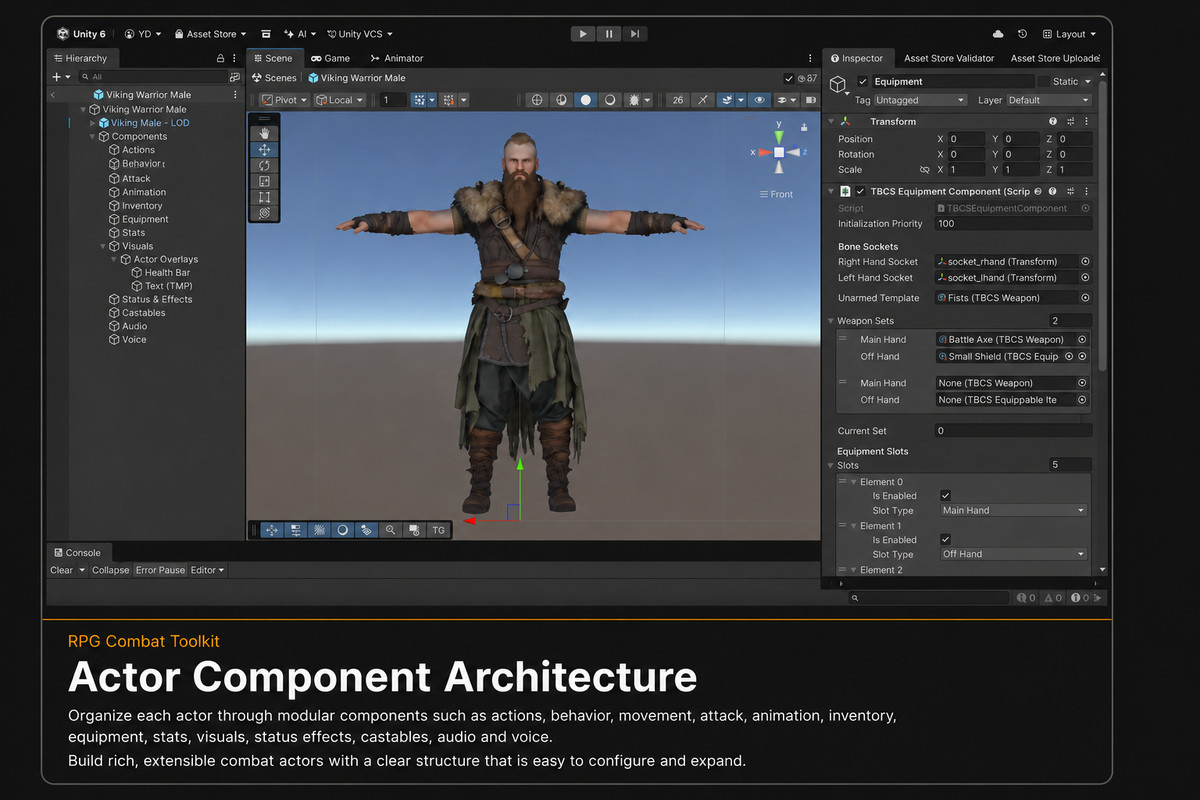Open Slot Type Off Hand dropdown
This screenshot has width=1200, height=800.
1012,554
